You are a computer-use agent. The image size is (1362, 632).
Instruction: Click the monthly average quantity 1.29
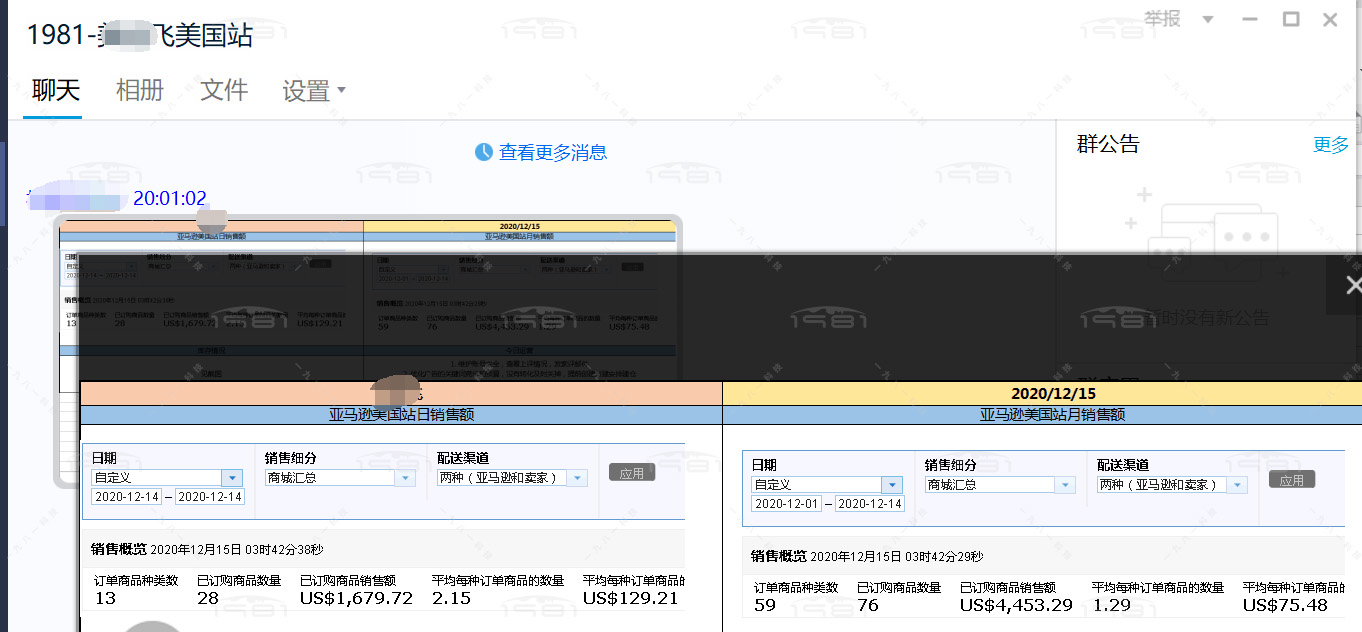(1111, 606)
